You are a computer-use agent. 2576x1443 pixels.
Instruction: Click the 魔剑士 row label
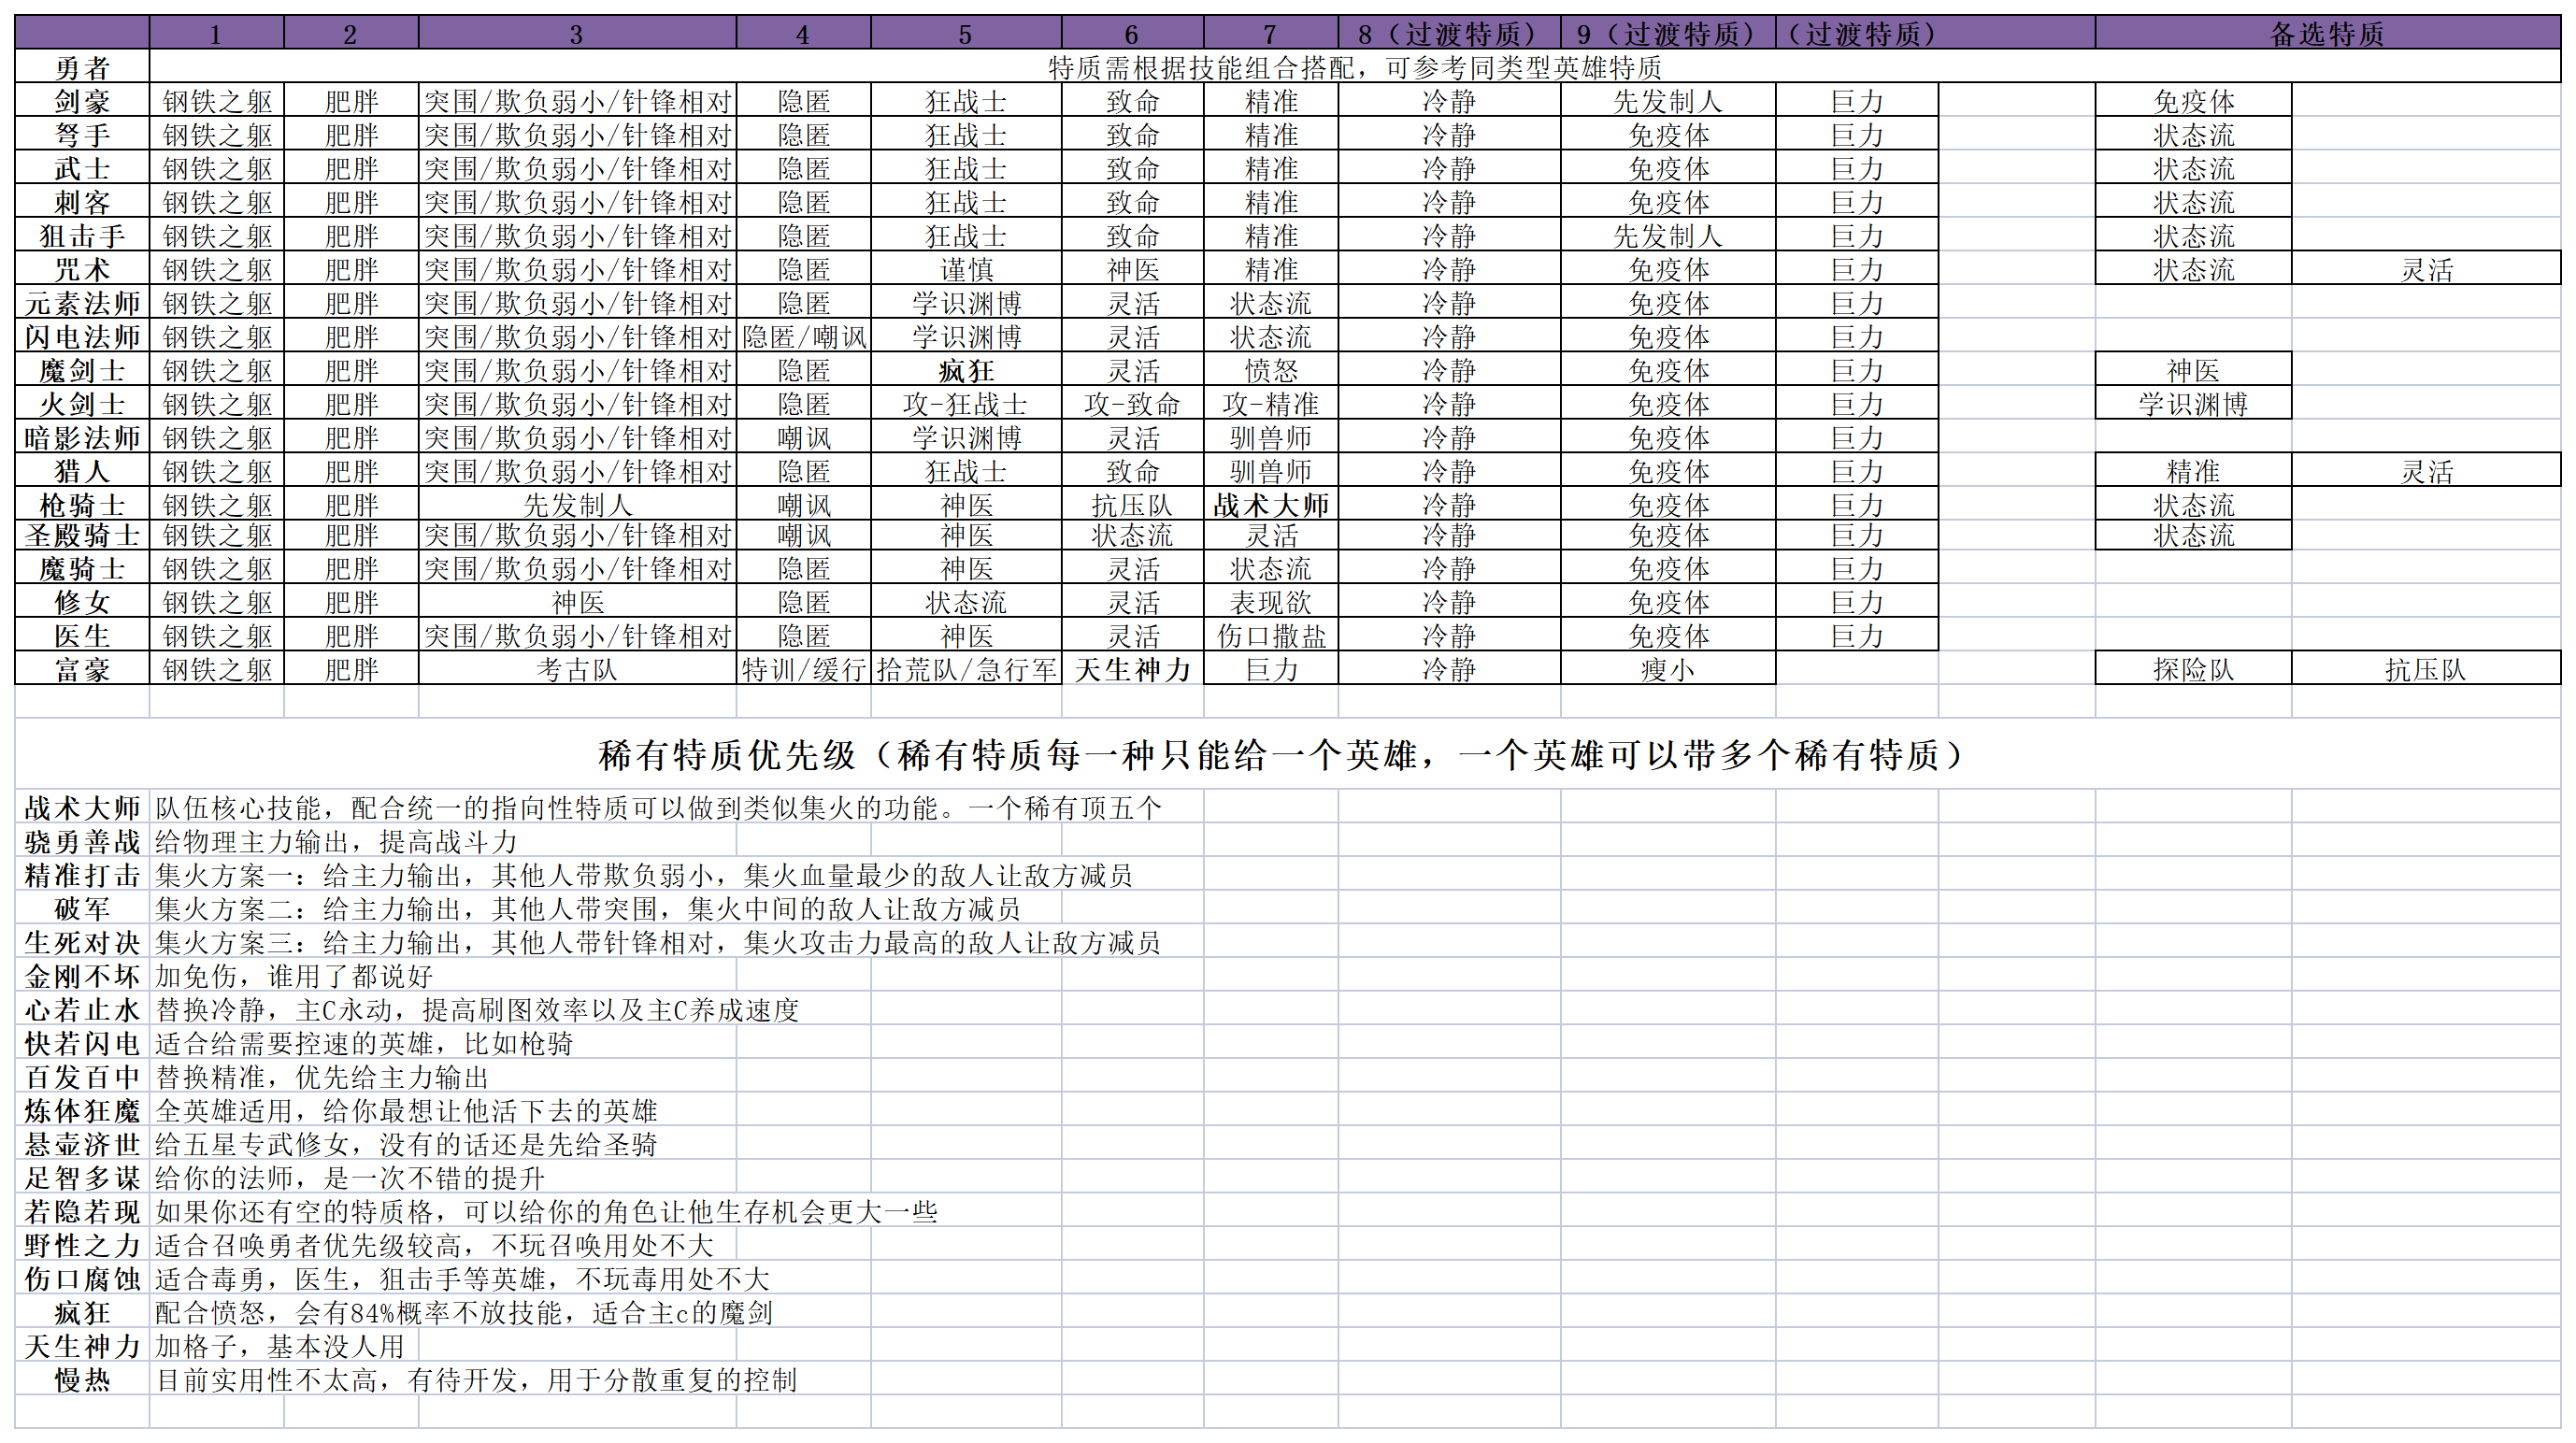pos(82,370)
